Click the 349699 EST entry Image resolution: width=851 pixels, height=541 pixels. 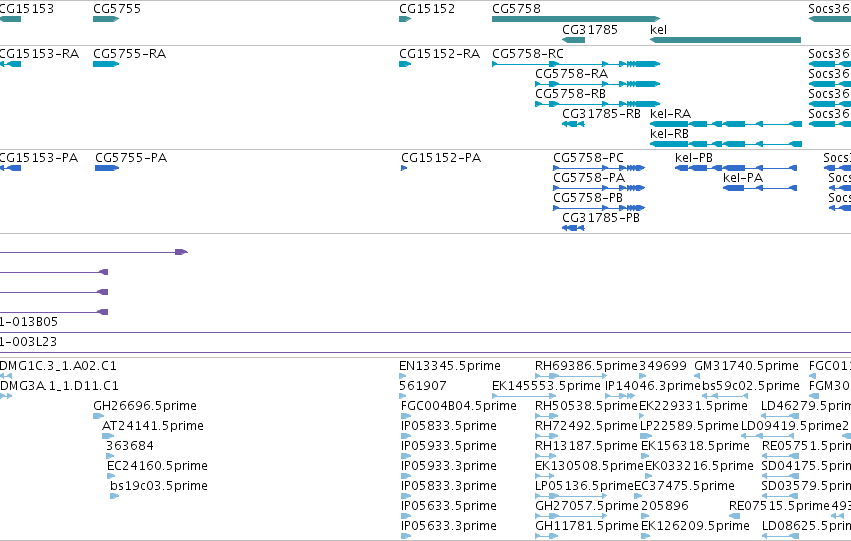tap(663, 366)
